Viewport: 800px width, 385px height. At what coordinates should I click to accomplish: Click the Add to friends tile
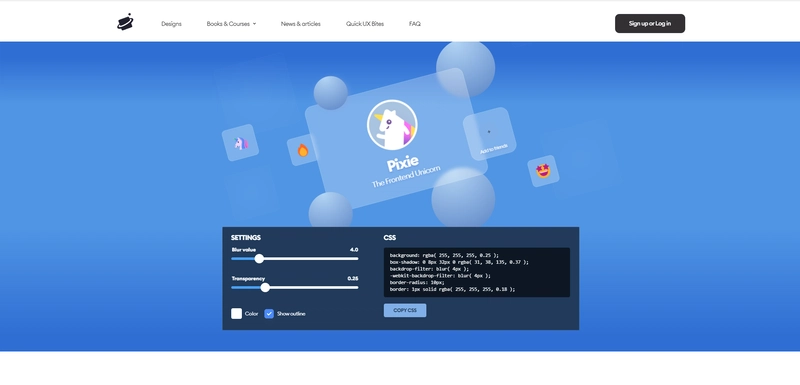click(x=489, y=134)
